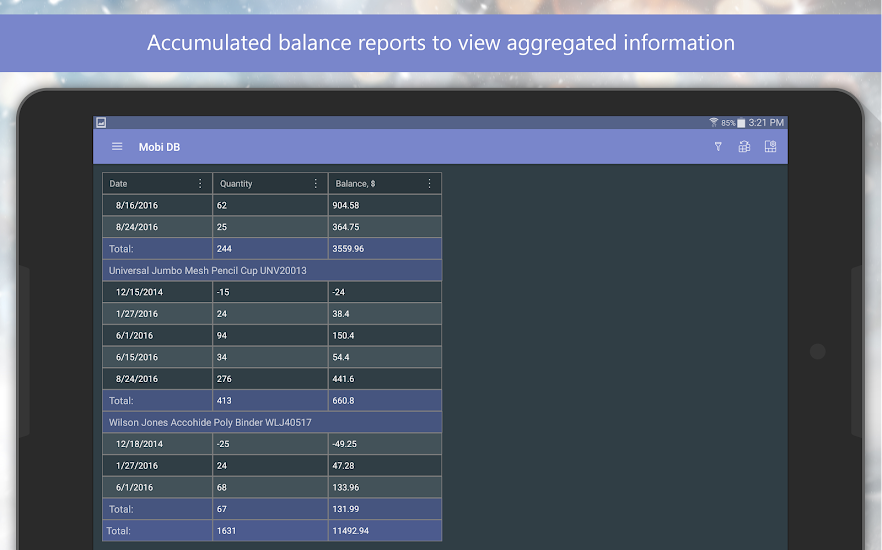Screen dimensions: 882x550
Task: Select the Universal Jumbo Mesh Pencil Cup group
Action: coord(208,270)
